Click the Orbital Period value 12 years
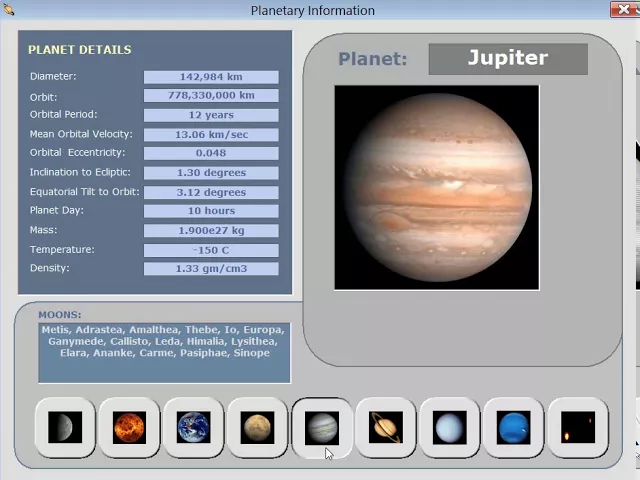The width and height of the screenshot is (640, 480). [x=211, y=115]
